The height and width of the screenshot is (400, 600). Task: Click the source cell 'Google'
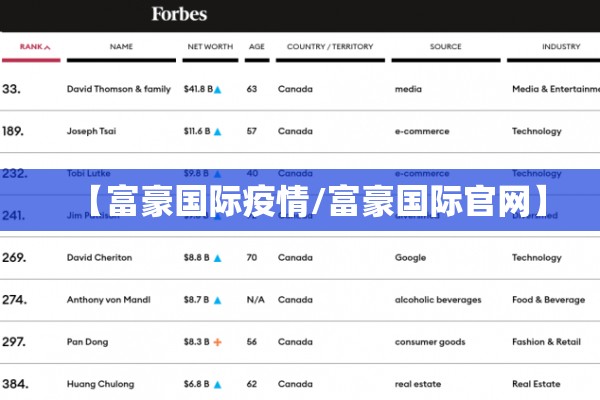pyautogui.click(x=410, y=258)
